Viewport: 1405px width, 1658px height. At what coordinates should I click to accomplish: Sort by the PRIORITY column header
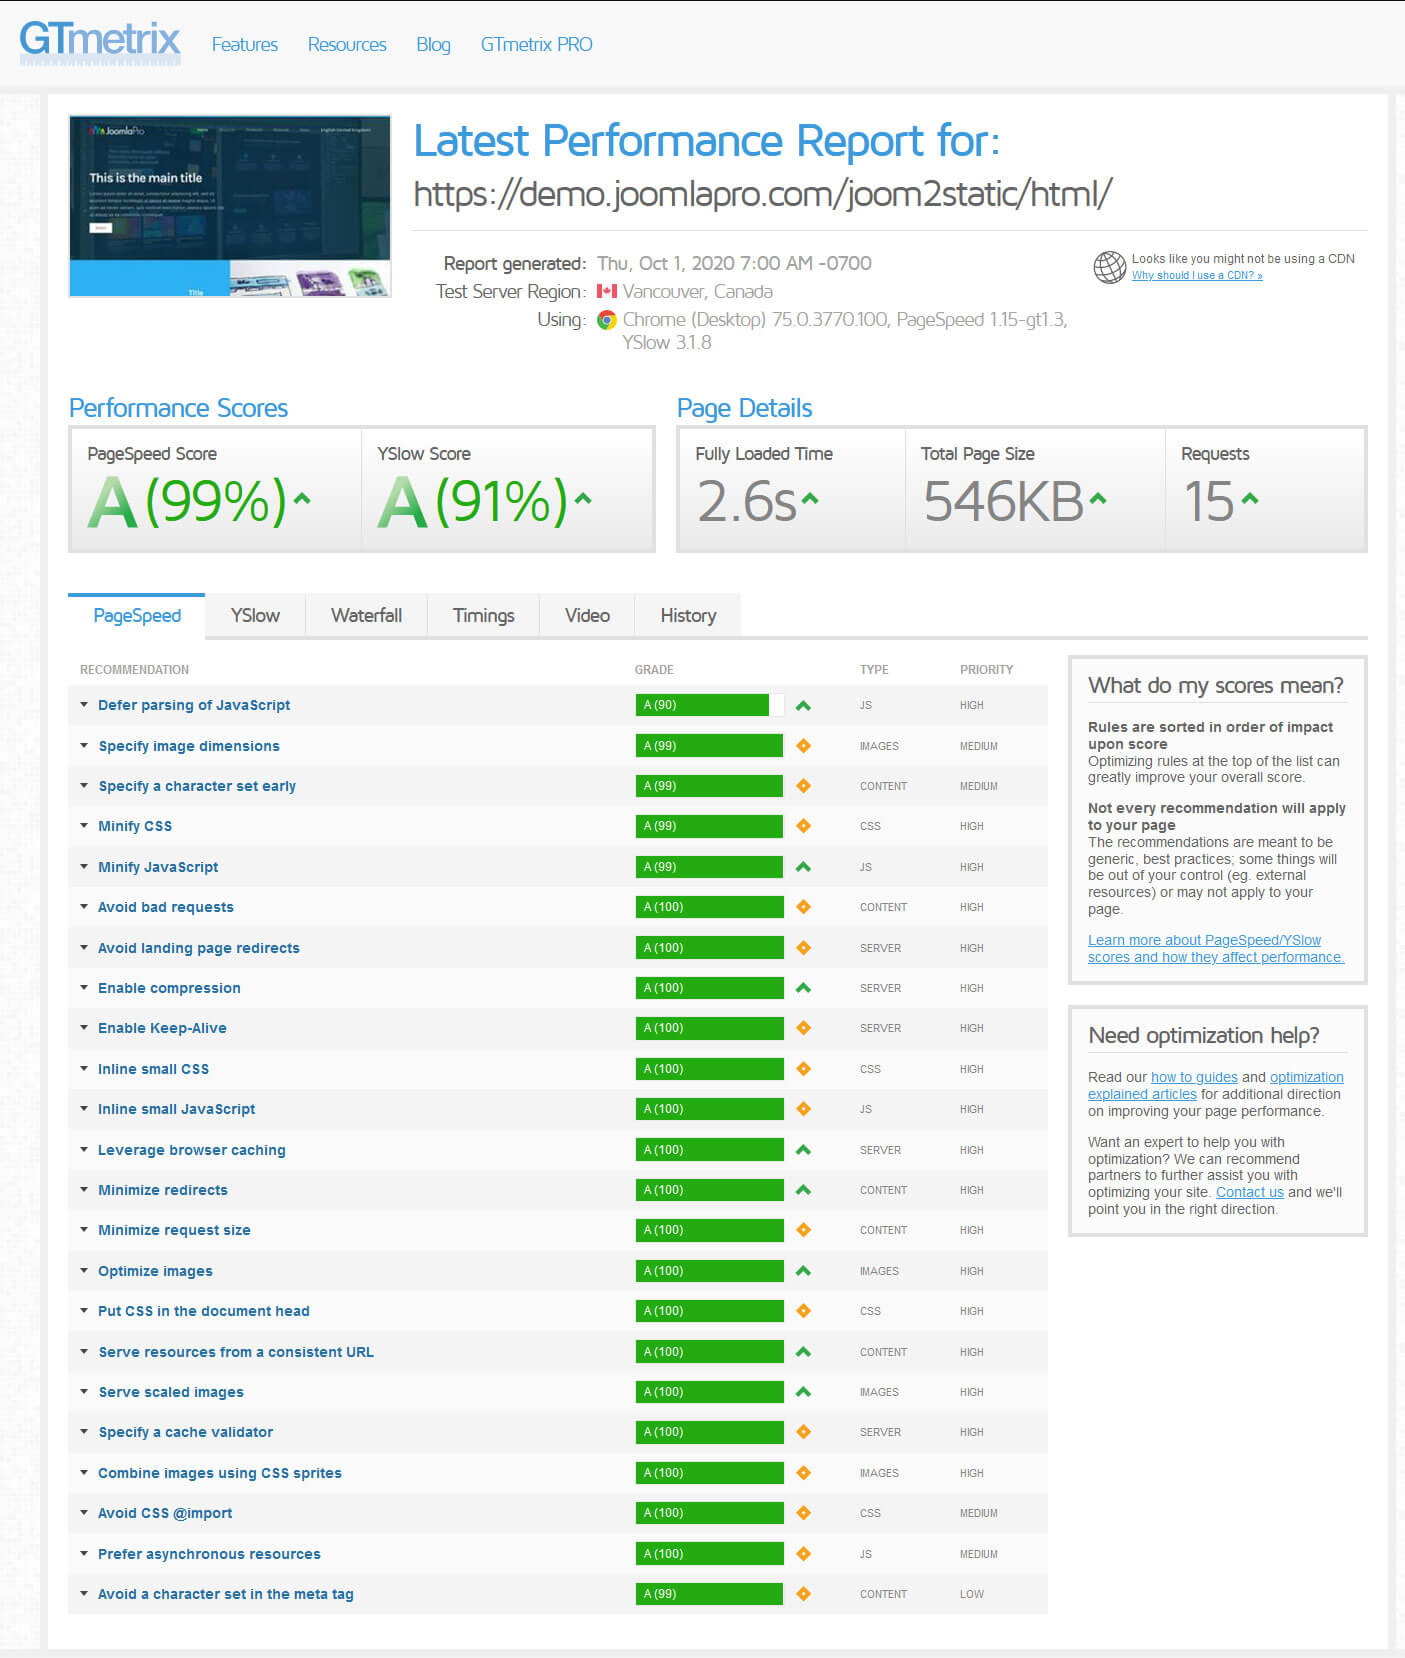[986, 670]
